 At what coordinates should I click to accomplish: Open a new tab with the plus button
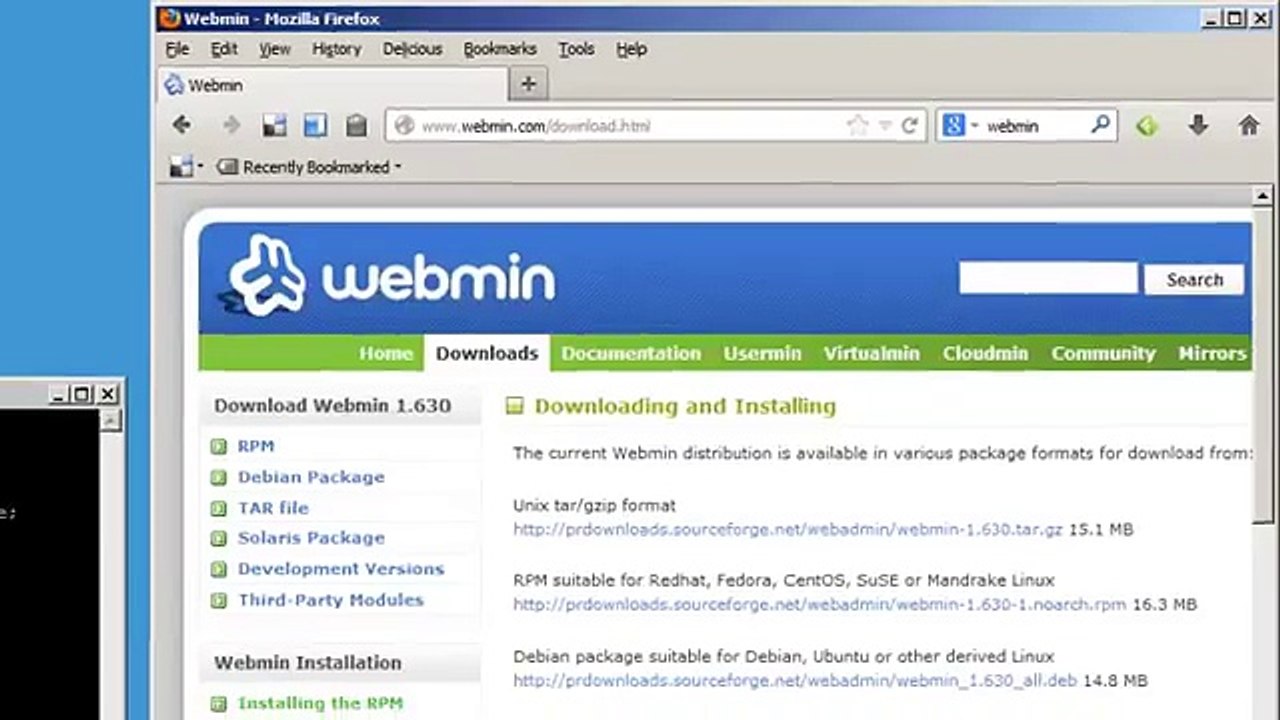coord(528,85)
